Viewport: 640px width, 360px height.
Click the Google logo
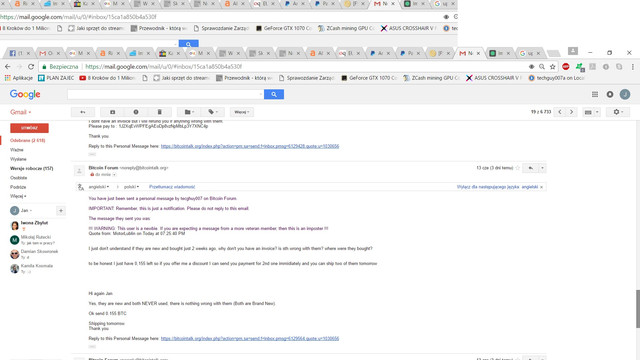coord(25,94)
